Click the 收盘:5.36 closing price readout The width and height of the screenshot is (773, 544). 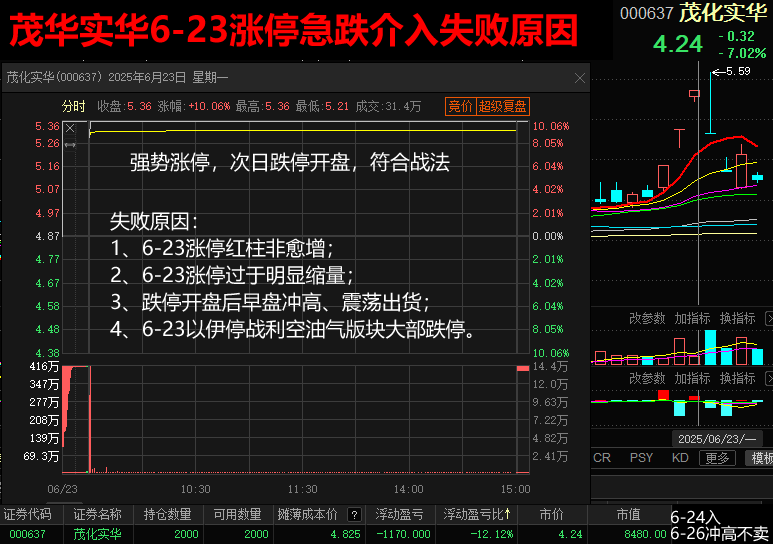tap(124, 106)
